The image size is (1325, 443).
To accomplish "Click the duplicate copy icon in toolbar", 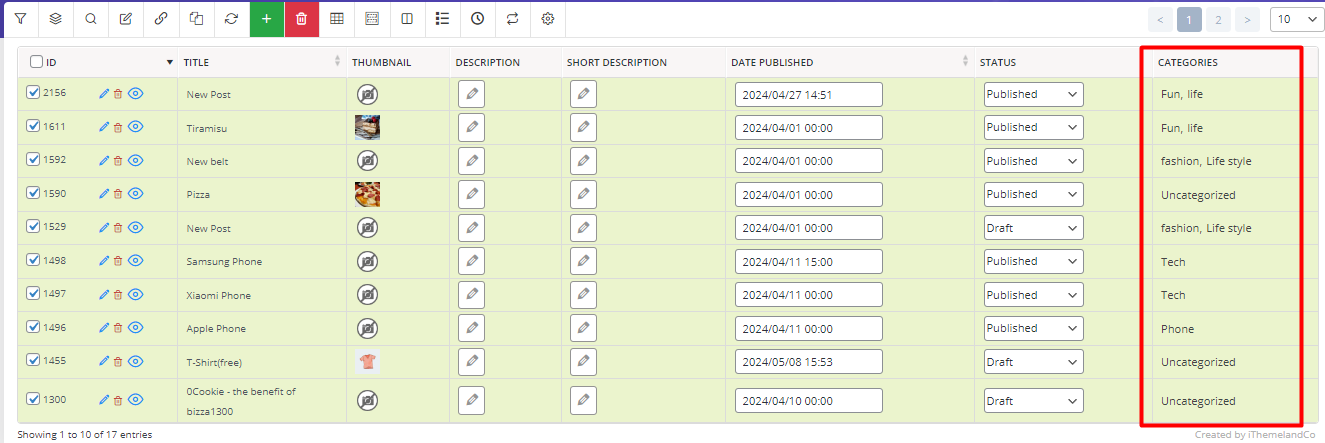I will point(196,19).
